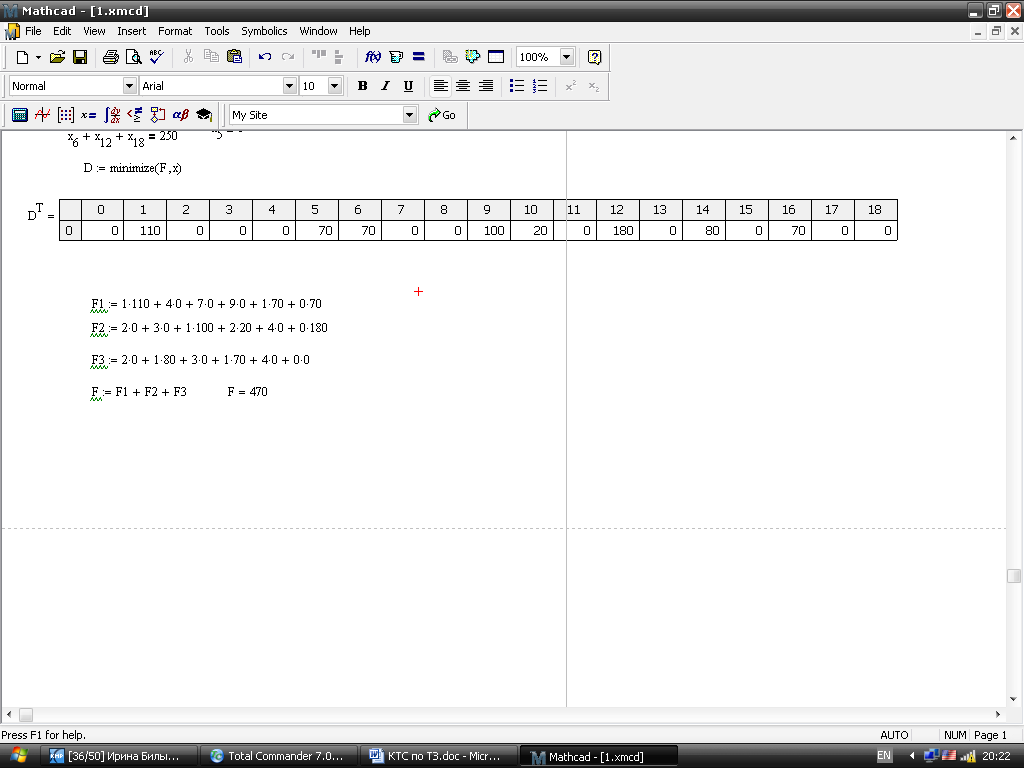1024x768 pixels.
Task: Open the Symbolics menu
Action: (264, 31)
